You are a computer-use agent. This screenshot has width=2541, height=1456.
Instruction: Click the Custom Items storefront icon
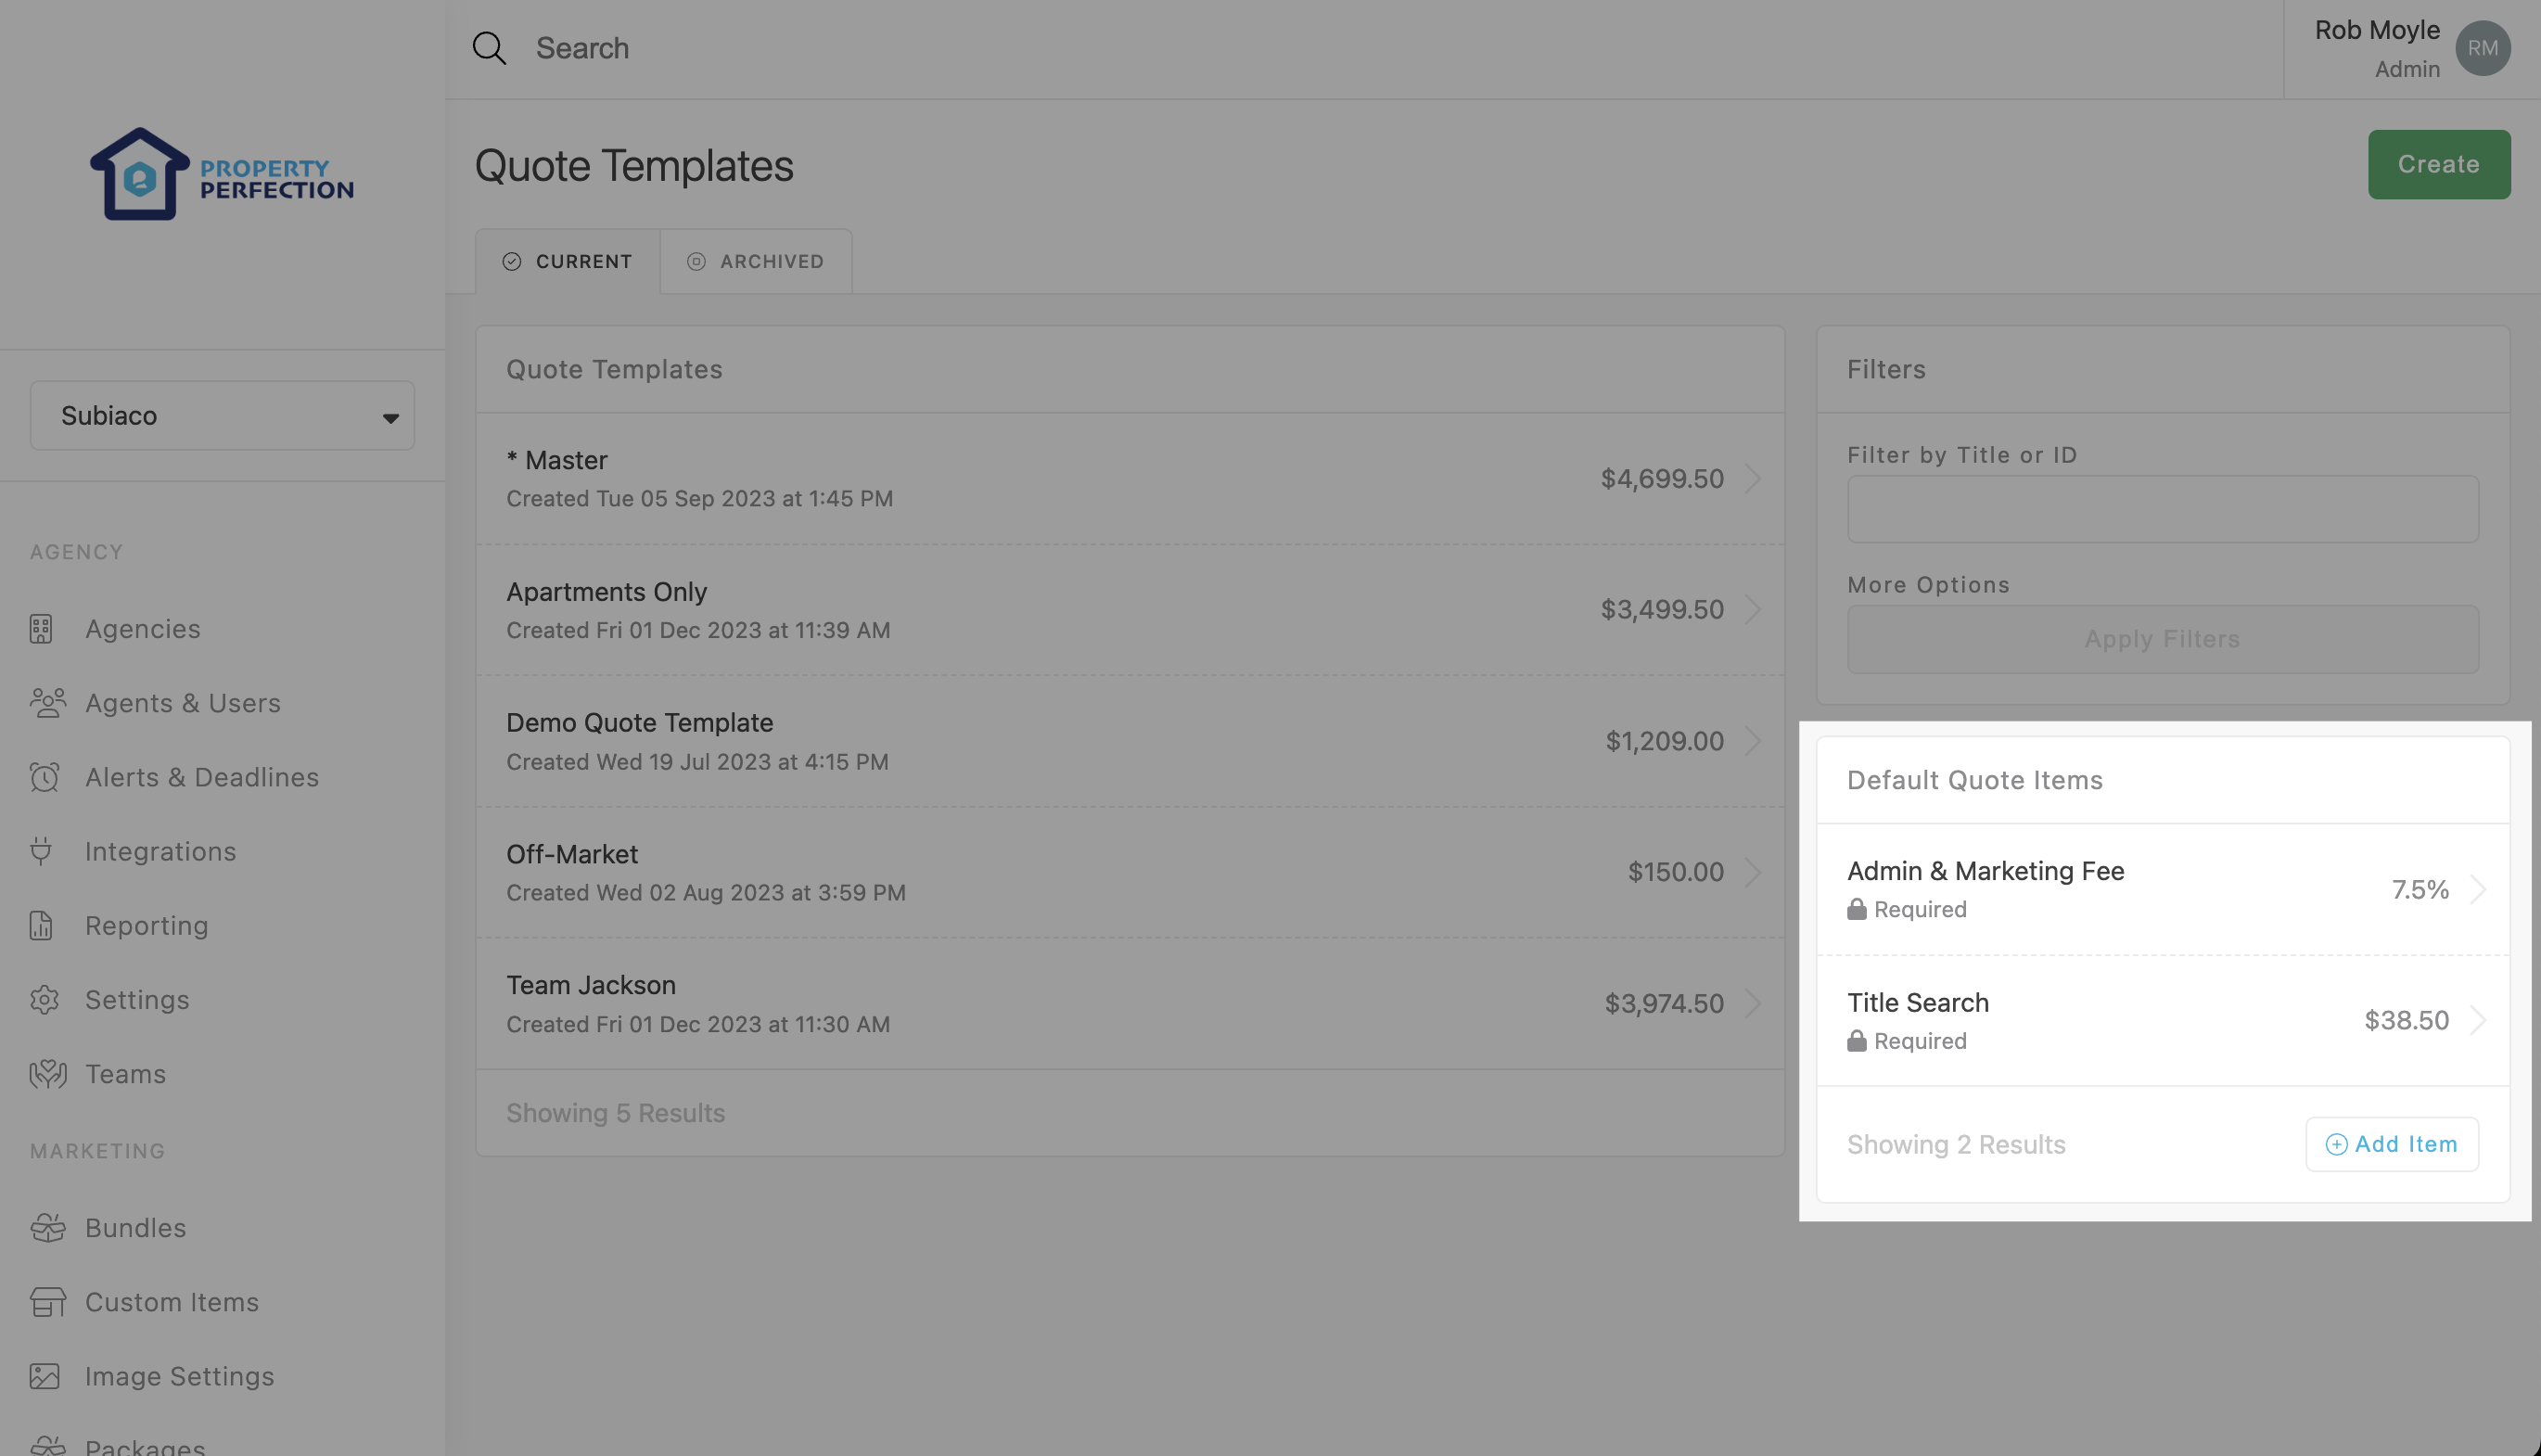click(x=47, y=1302)
